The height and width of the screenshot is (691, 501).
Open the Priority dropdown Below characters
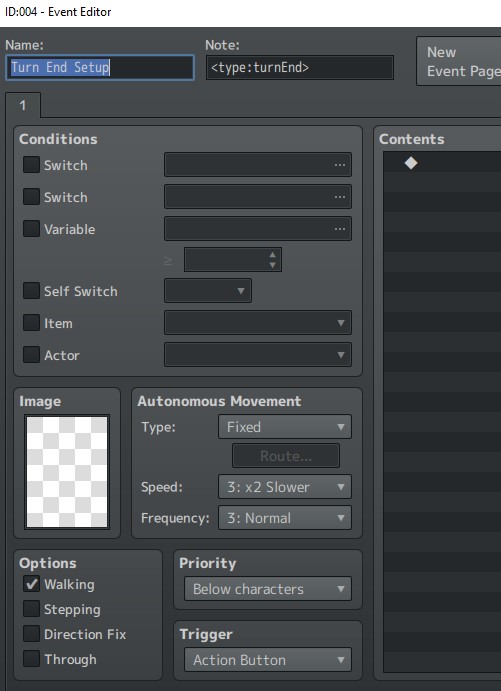coord(268,589)
